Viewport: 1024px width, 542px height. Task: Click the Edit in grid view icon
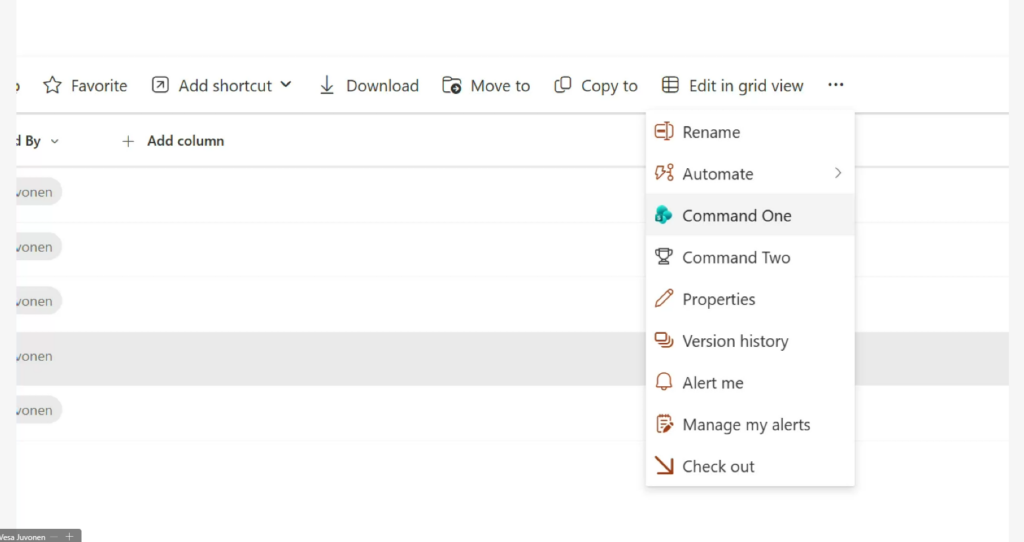click(671, 86)
